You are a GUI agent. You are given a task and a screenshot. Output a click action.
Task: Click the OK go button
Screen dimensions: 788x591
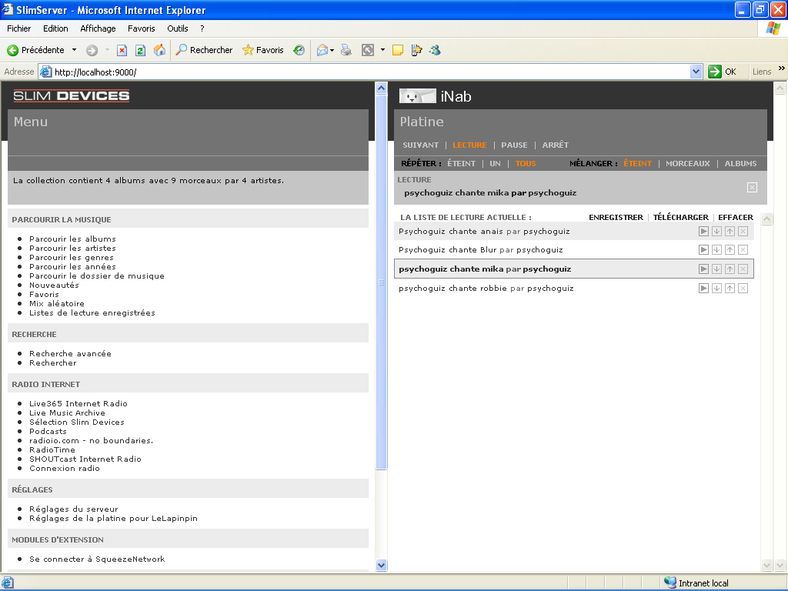coord(722,72)
